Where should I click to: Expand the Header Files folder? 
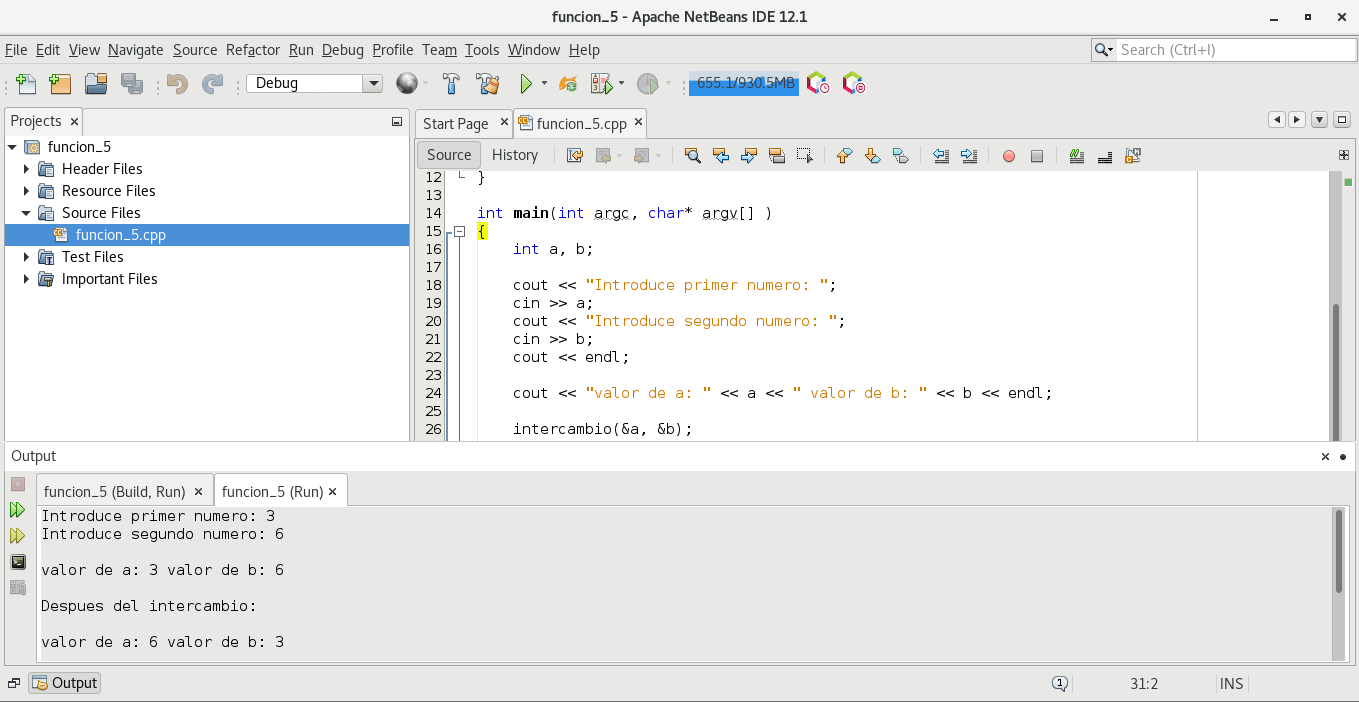coord(27,169)
